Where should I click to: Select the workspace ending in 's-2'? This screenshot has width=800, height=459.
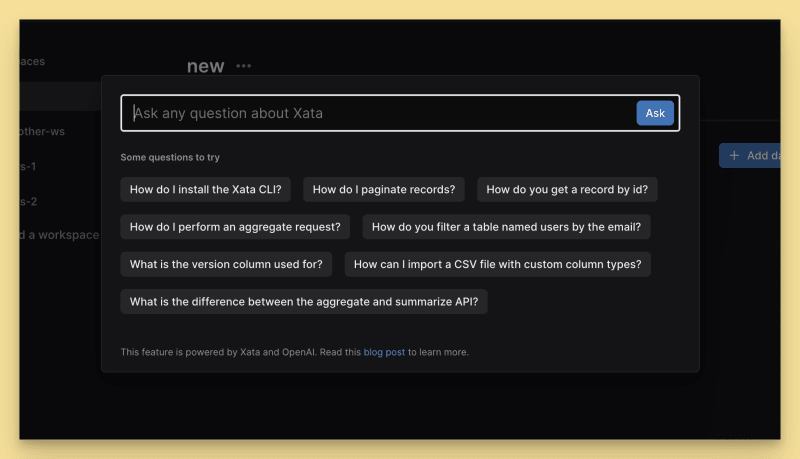pos(28,201)
